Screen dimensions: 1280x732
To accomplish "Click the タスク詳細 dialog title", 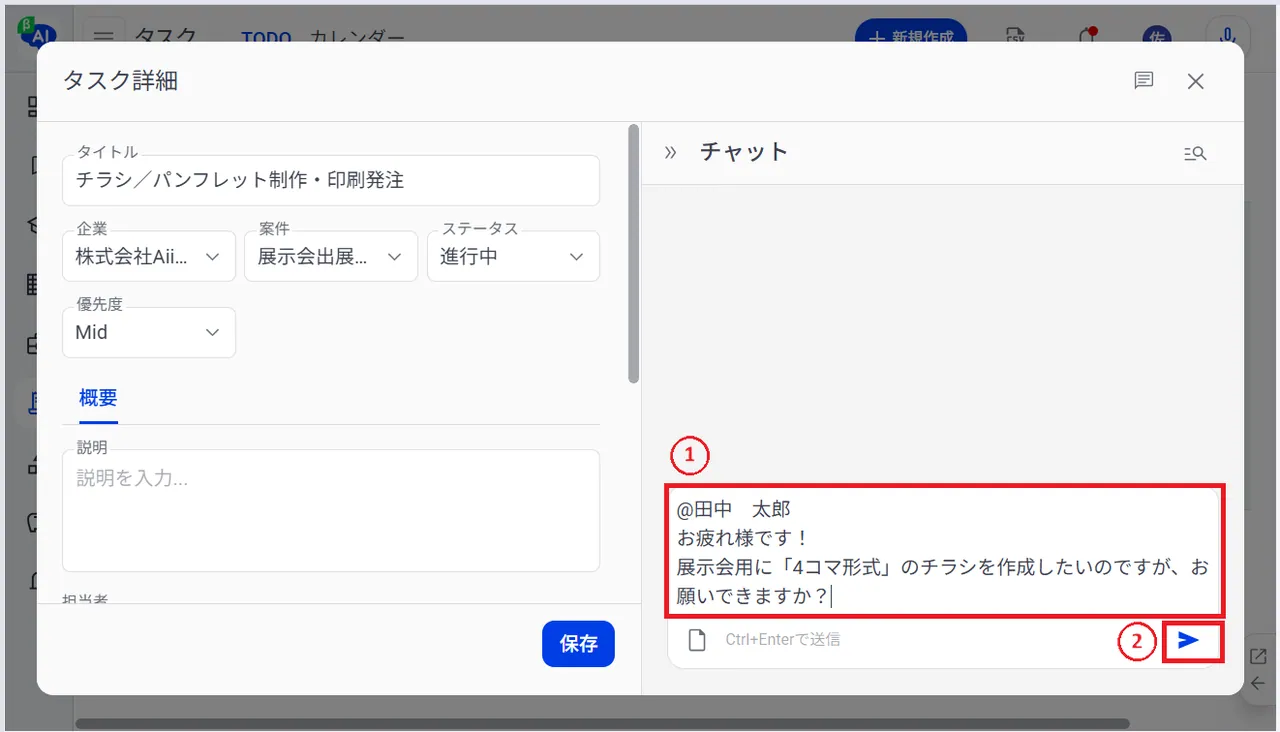I will [x=120, y=81].
